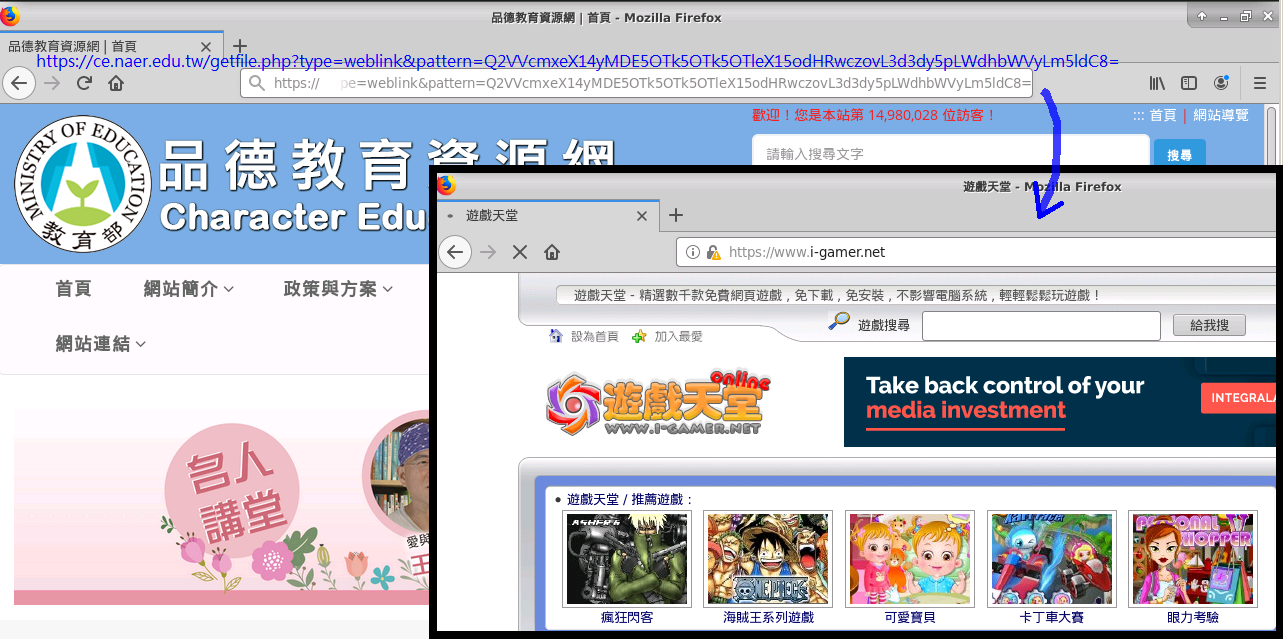Click 可愛寶貝 text link
1283x639 pixels.
click(x=910, y=618)
